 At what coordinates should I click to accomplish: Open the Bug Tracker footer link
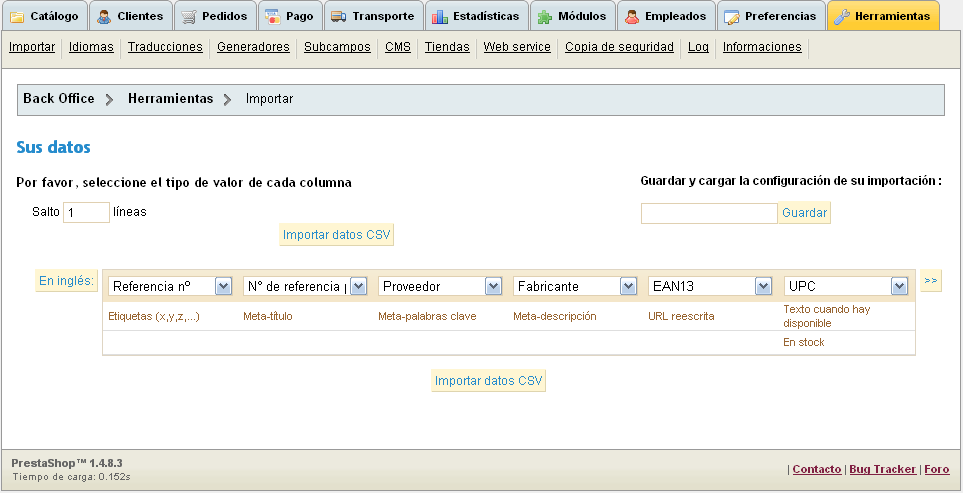(x=882, y=469)
